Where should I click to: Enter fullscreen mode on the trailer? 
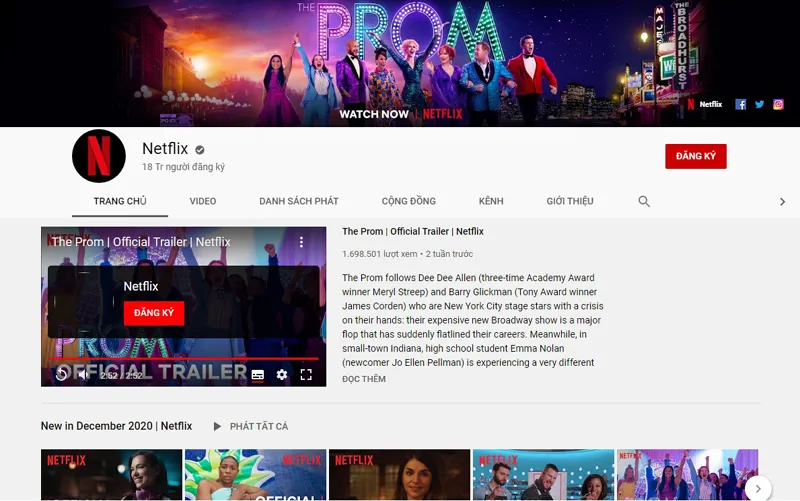[306, 375]
